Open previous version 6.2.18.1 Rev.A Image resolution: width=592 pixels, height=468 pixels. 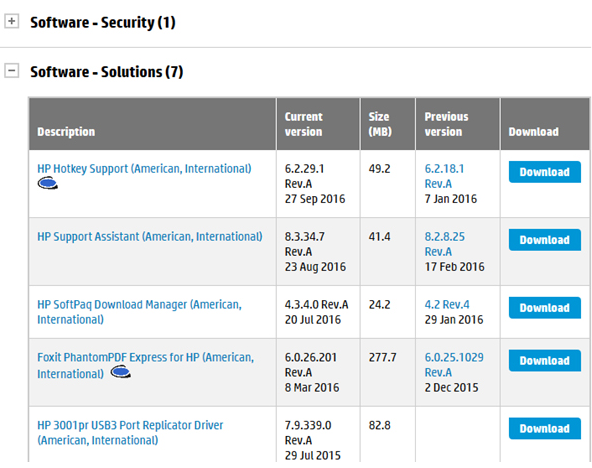coord(444,176)
